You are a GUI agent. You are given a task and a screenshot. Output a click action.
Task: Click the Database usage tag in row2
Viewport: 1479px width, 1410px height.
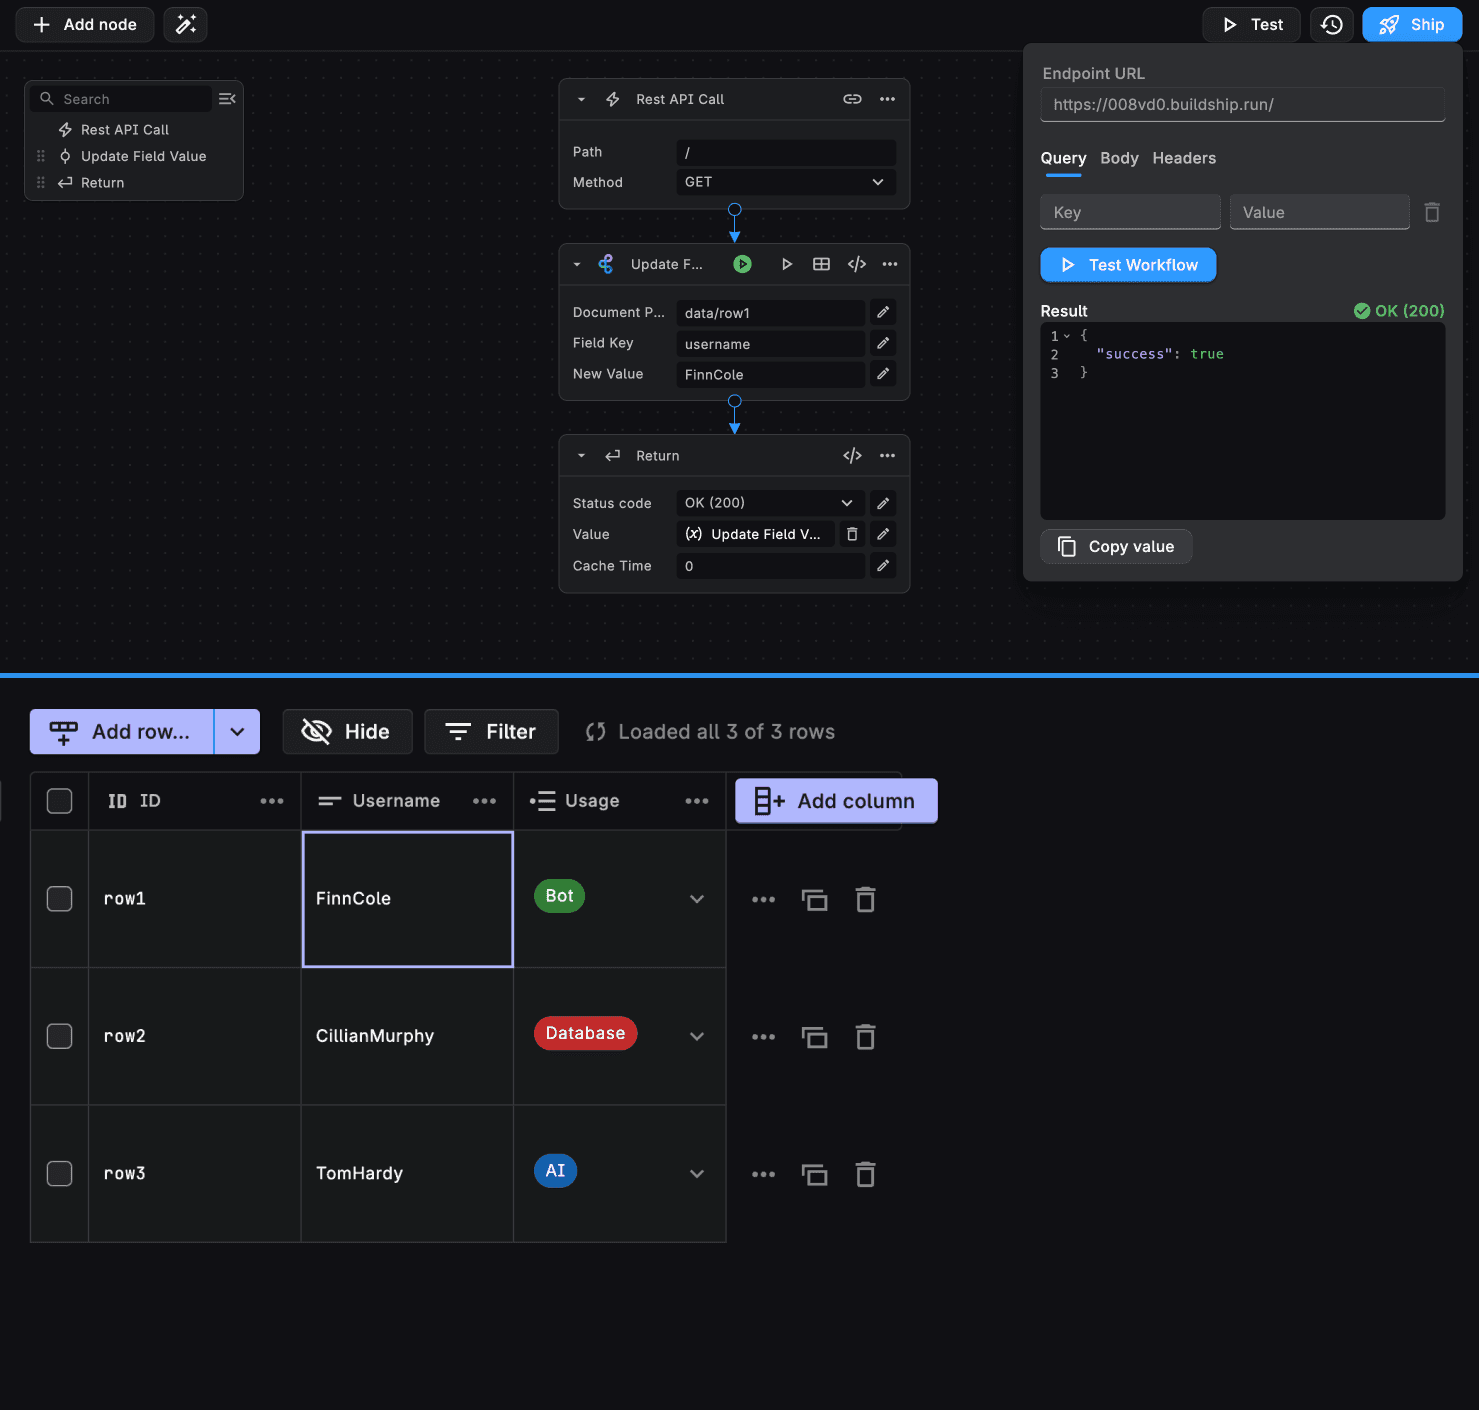[x=585, y=1033]
